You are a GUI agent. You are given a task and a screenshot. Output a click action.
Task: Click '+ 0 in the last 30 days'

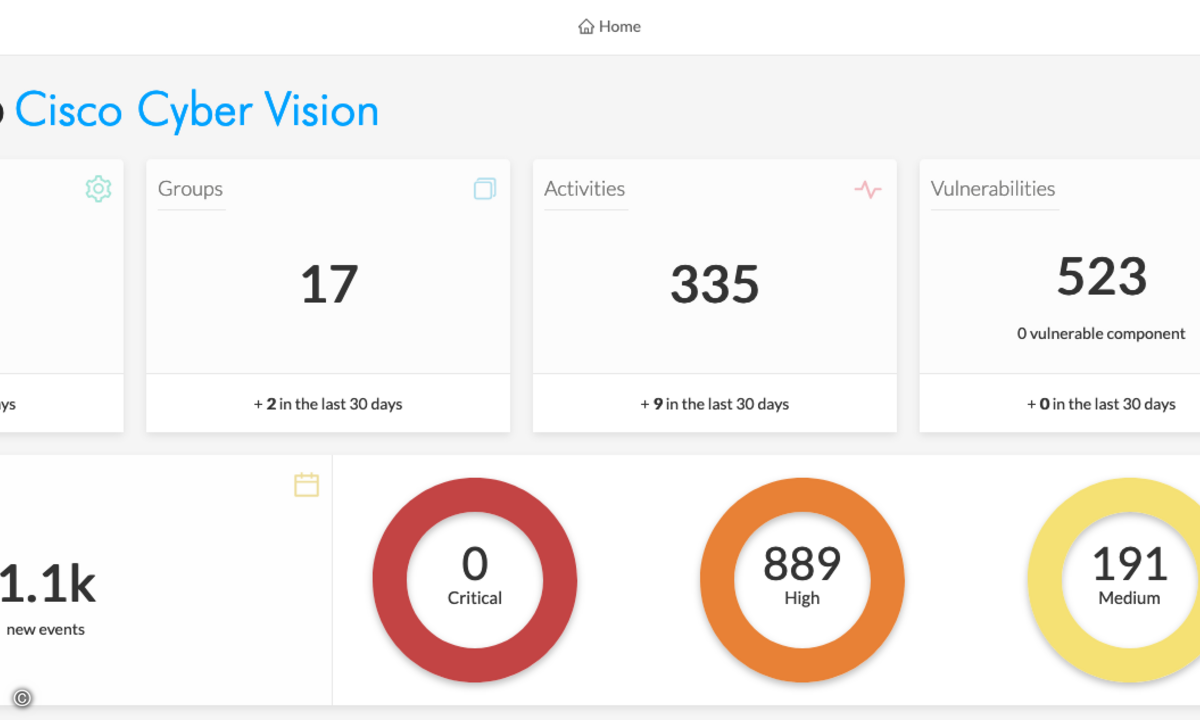(1101, 405)
